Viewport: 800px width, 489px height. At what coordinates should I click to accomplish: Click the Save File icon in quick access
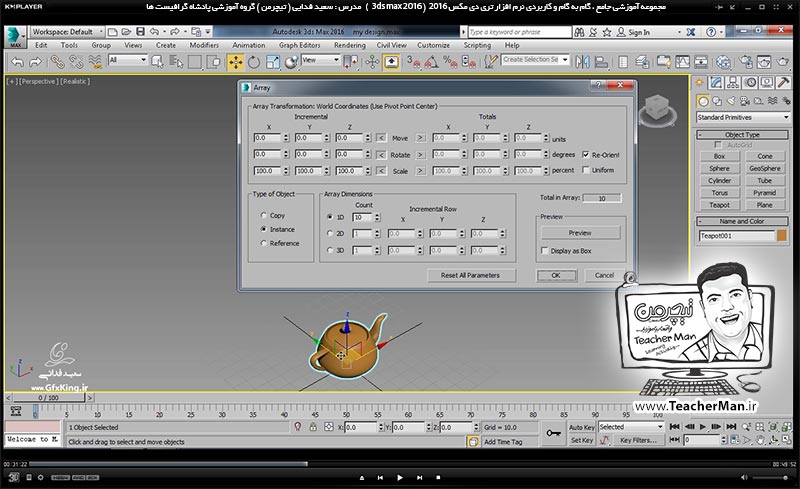point(140,32)
